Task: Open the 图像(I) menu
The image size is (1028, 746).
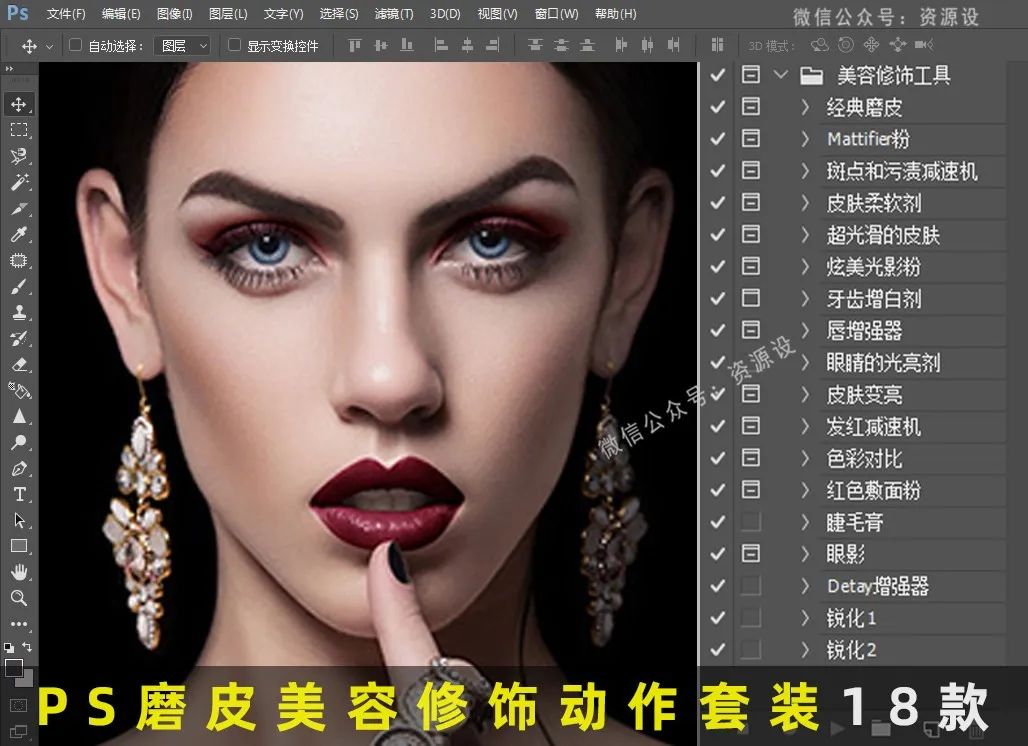Action: pyautogui.click(x=174, y=14)
